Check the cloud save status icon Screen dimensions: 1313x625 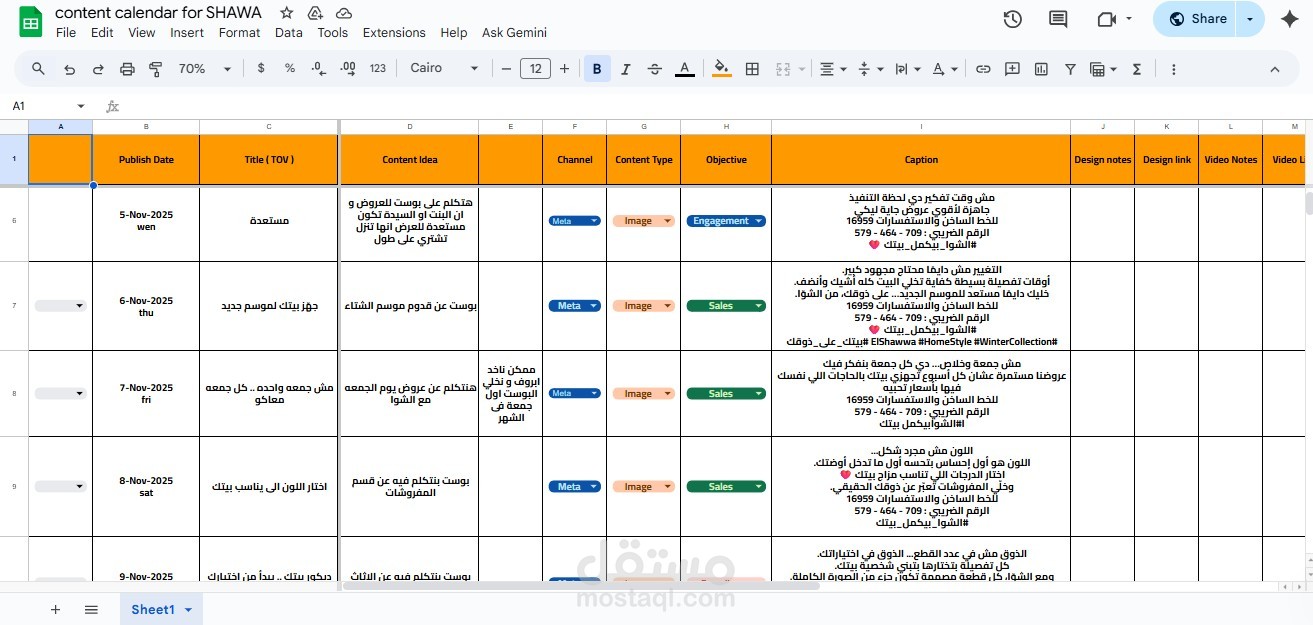344,13
